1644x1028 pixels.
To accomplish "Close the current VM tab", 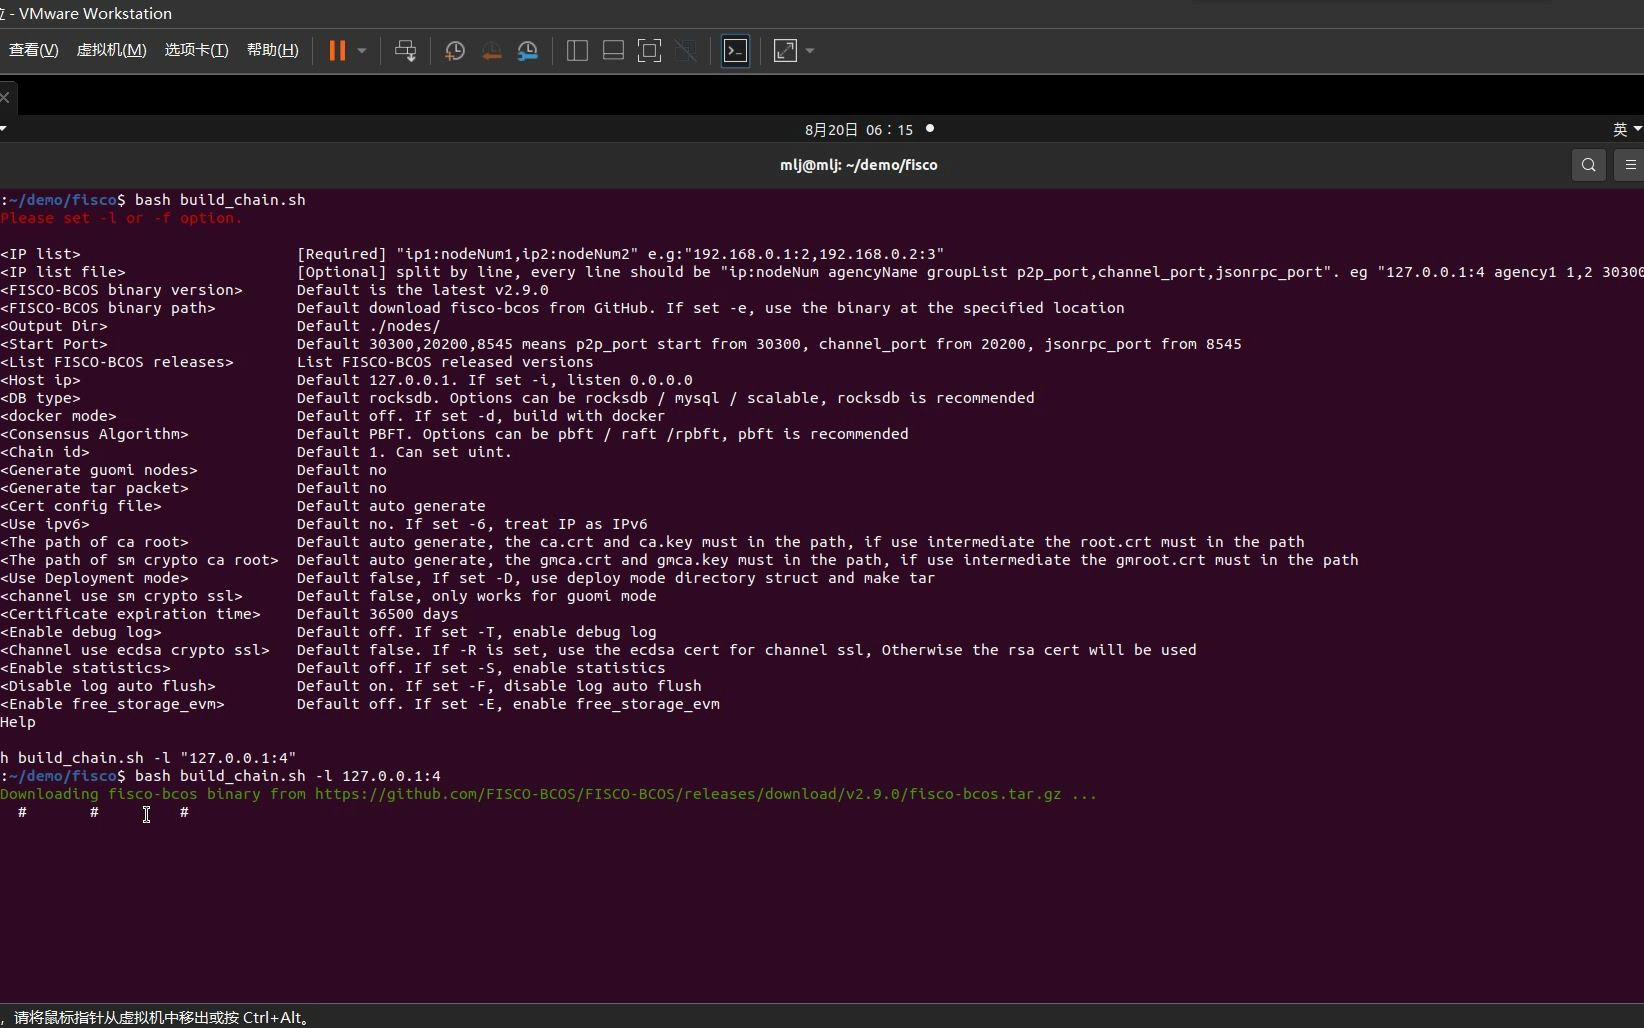I will pos(5,97).
